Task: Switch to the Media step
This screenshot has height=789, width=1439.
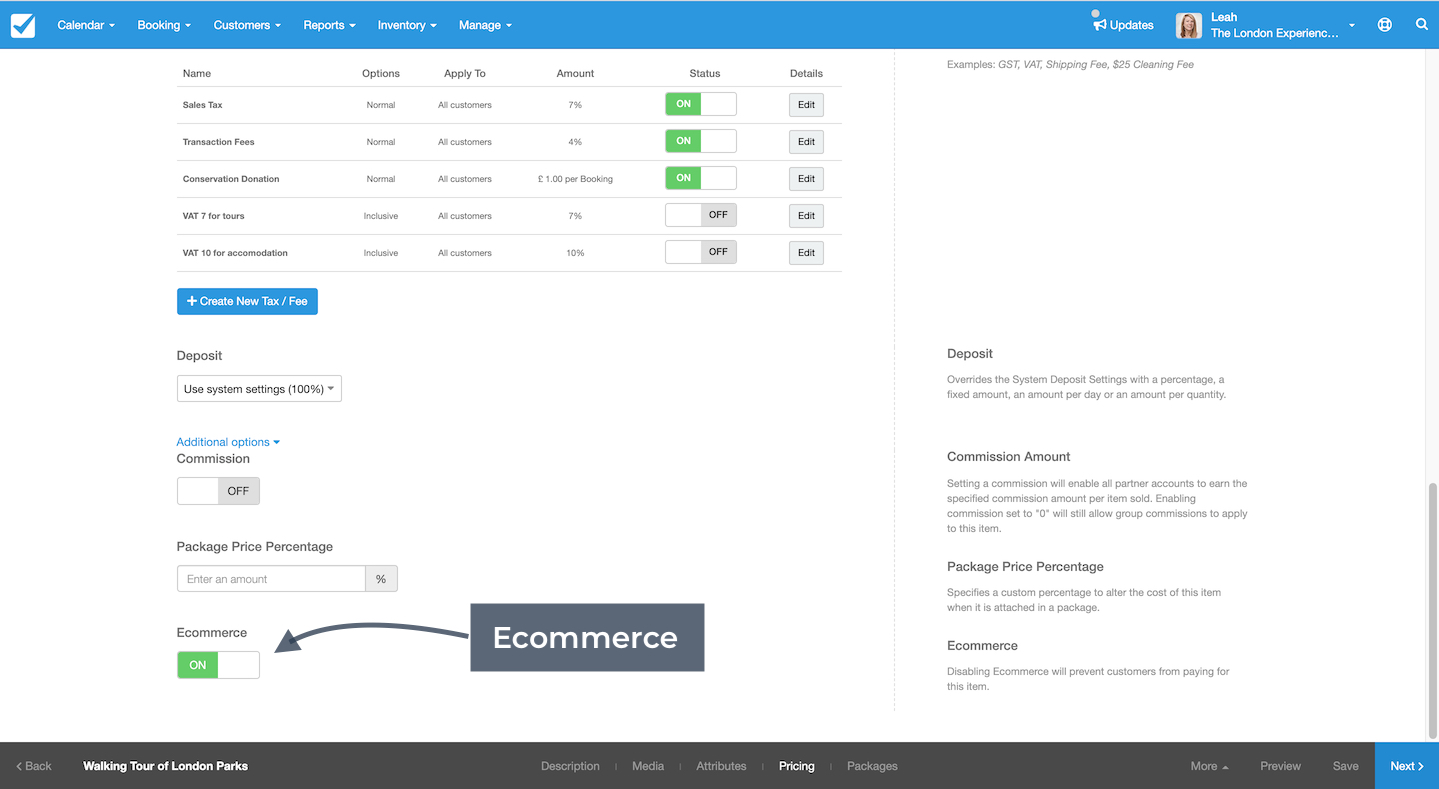Action: 648,766
